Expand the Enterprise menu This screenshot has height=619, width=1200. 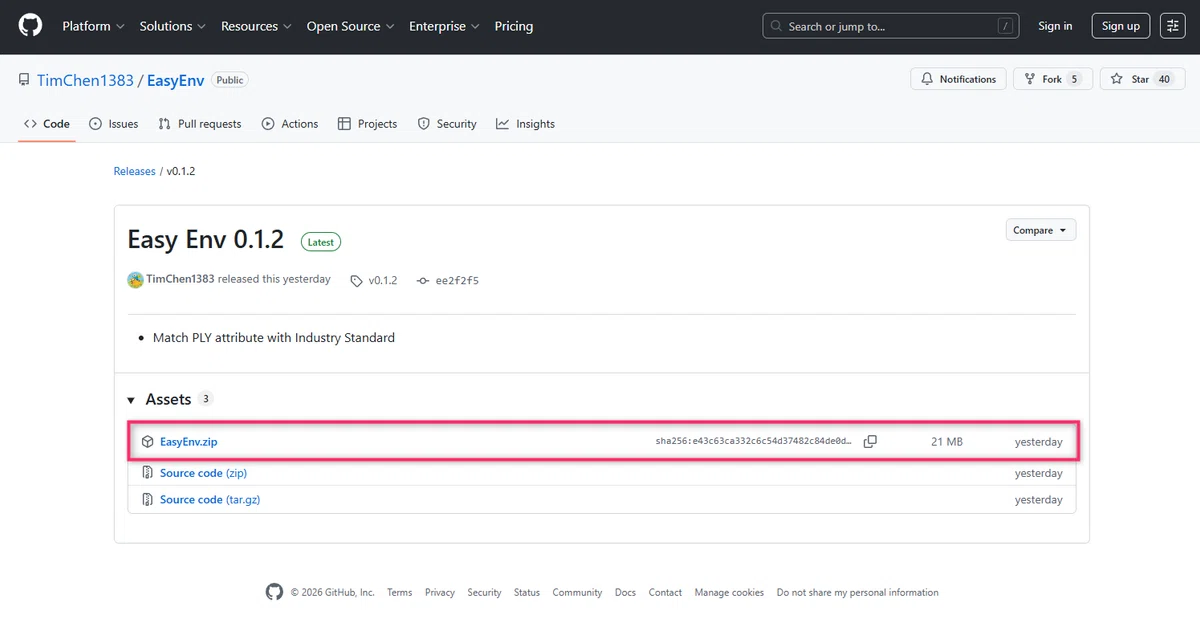tap(444, 26)
